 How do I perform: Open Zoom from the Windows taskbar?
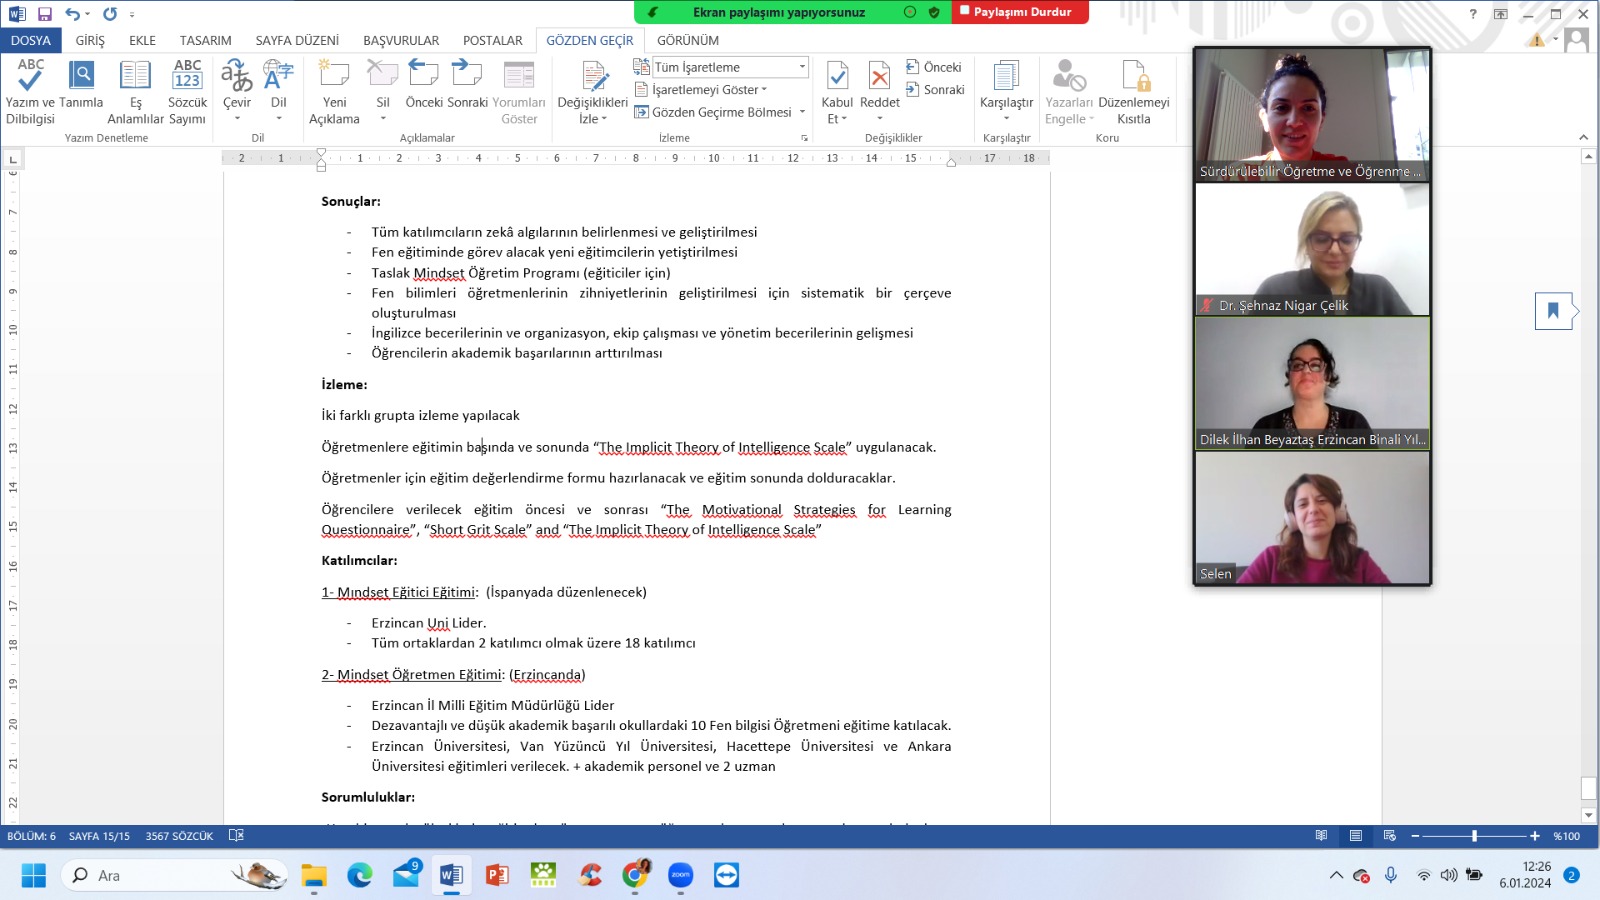pyautogui.click(x=681, y=875)
